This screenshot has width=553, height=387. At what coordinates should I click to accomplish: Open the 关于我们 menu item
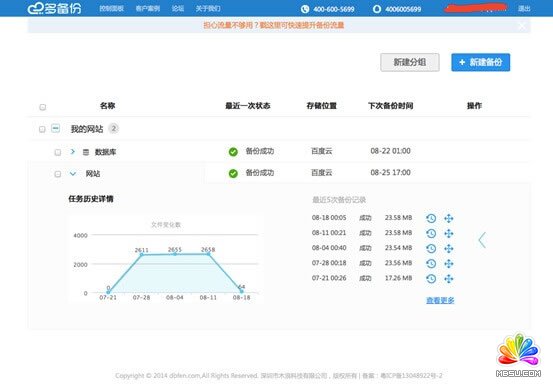point(208,8)
